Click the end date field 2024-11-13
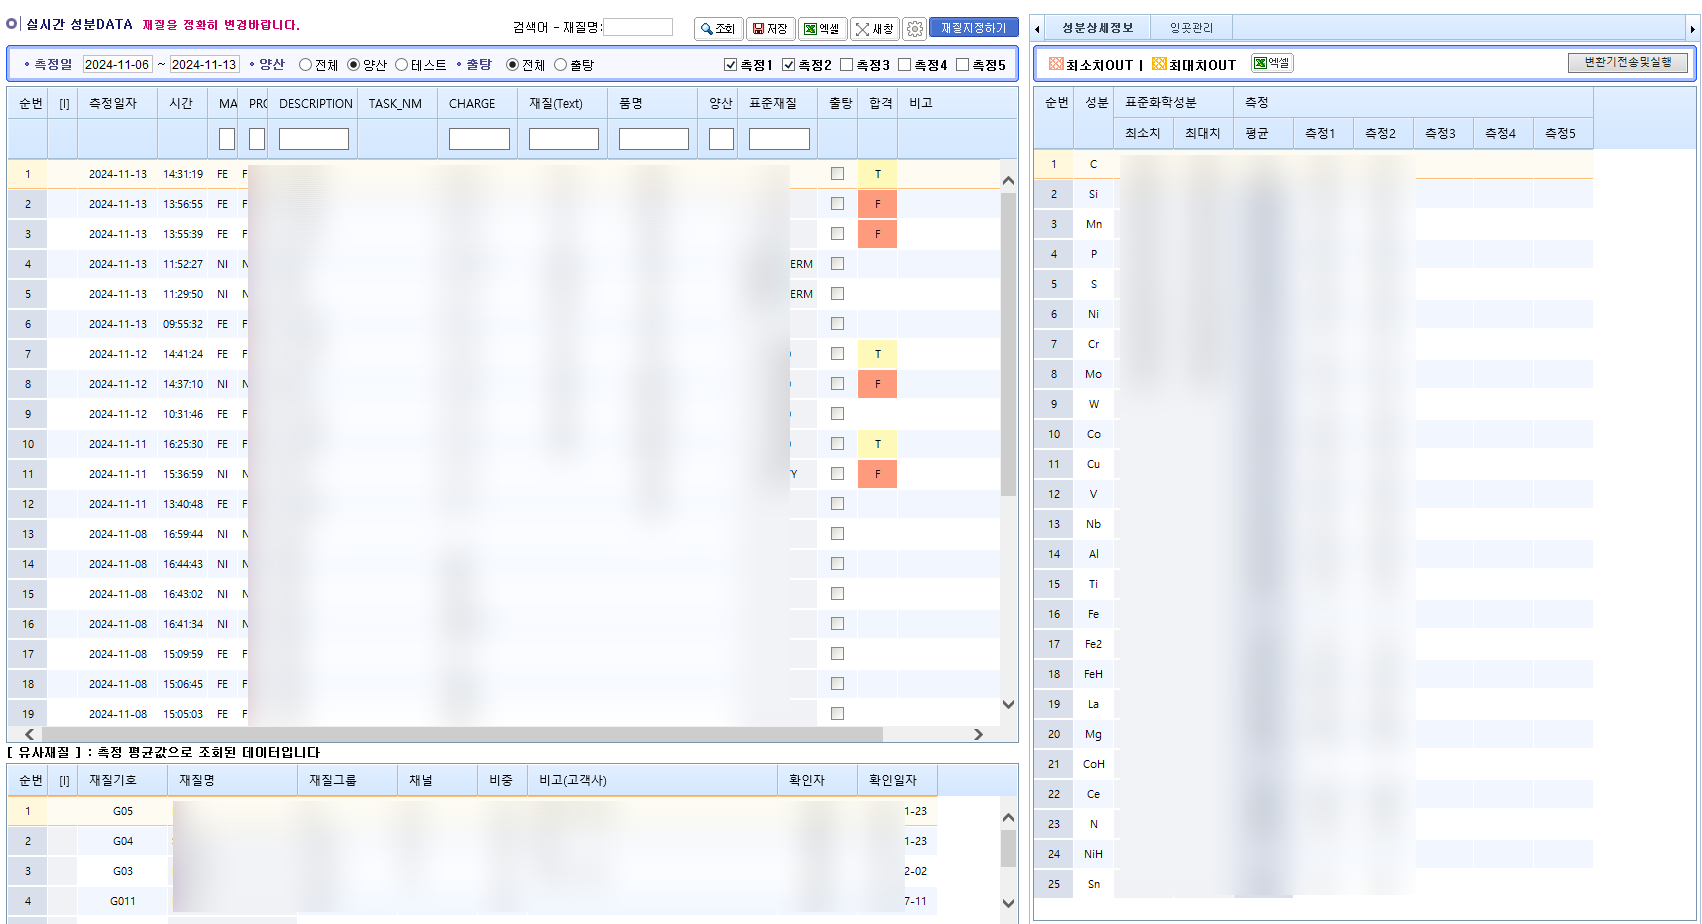 tap(204, 65)
